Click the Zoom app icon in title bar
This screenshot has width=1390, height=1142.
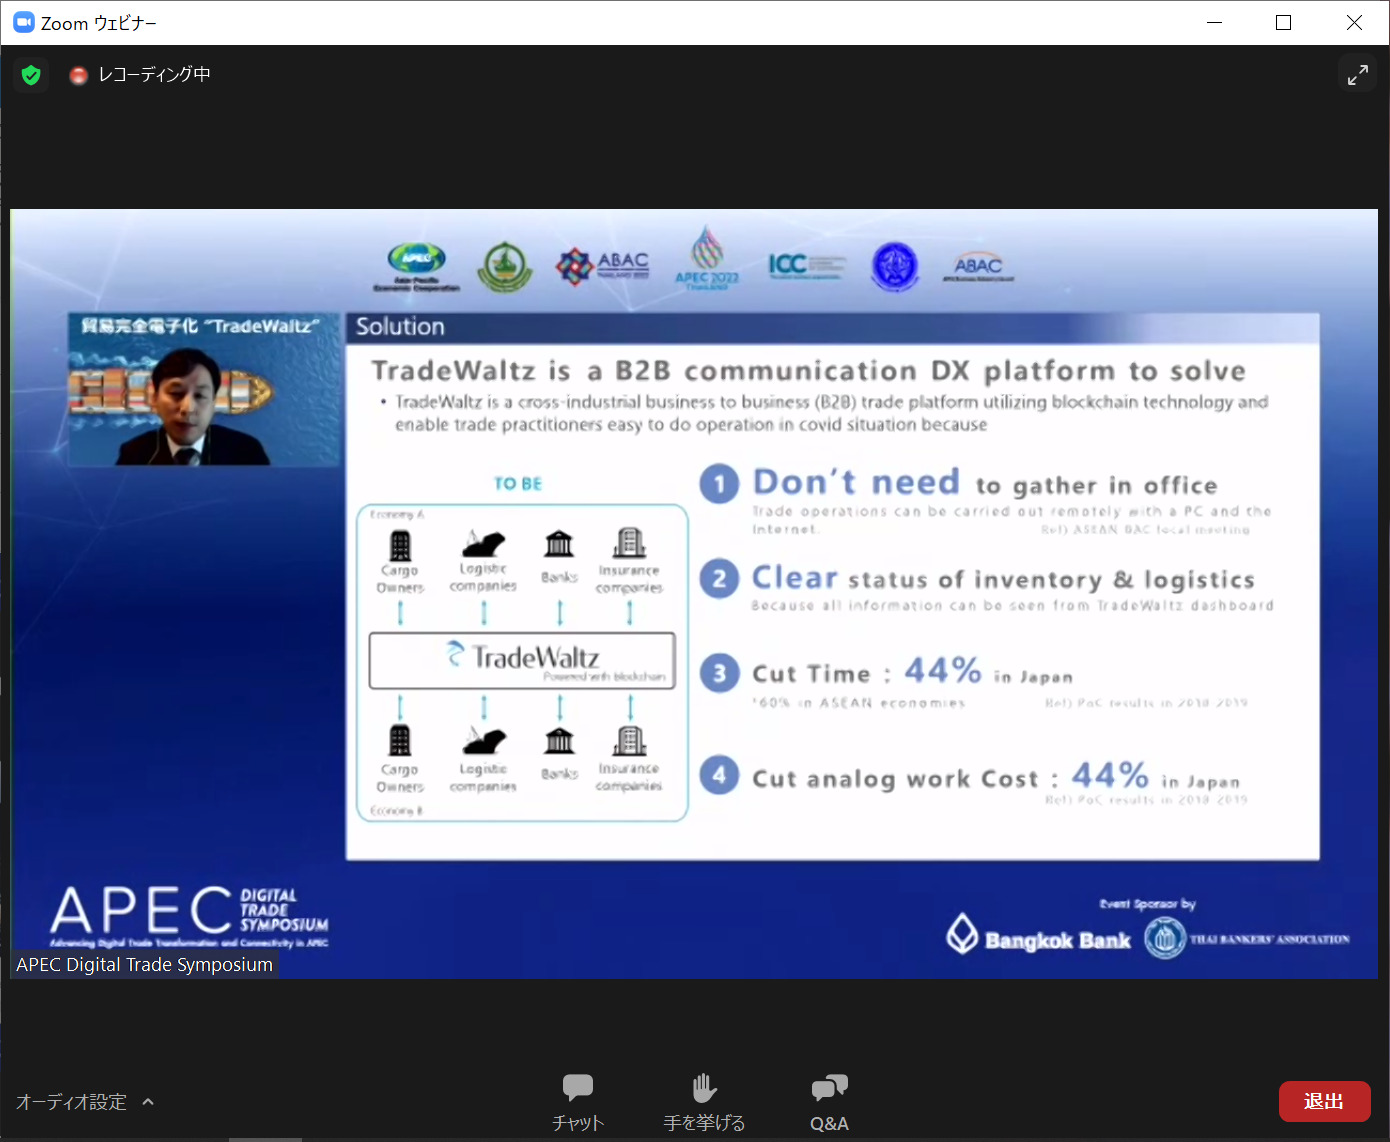coord(23,23)
